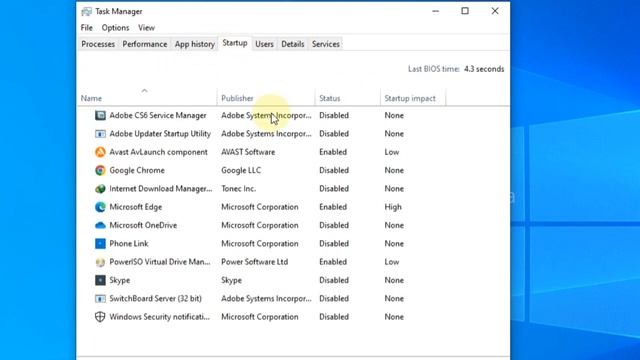Select the Skype name text
The image size is (640, 360).
(120, 280)
